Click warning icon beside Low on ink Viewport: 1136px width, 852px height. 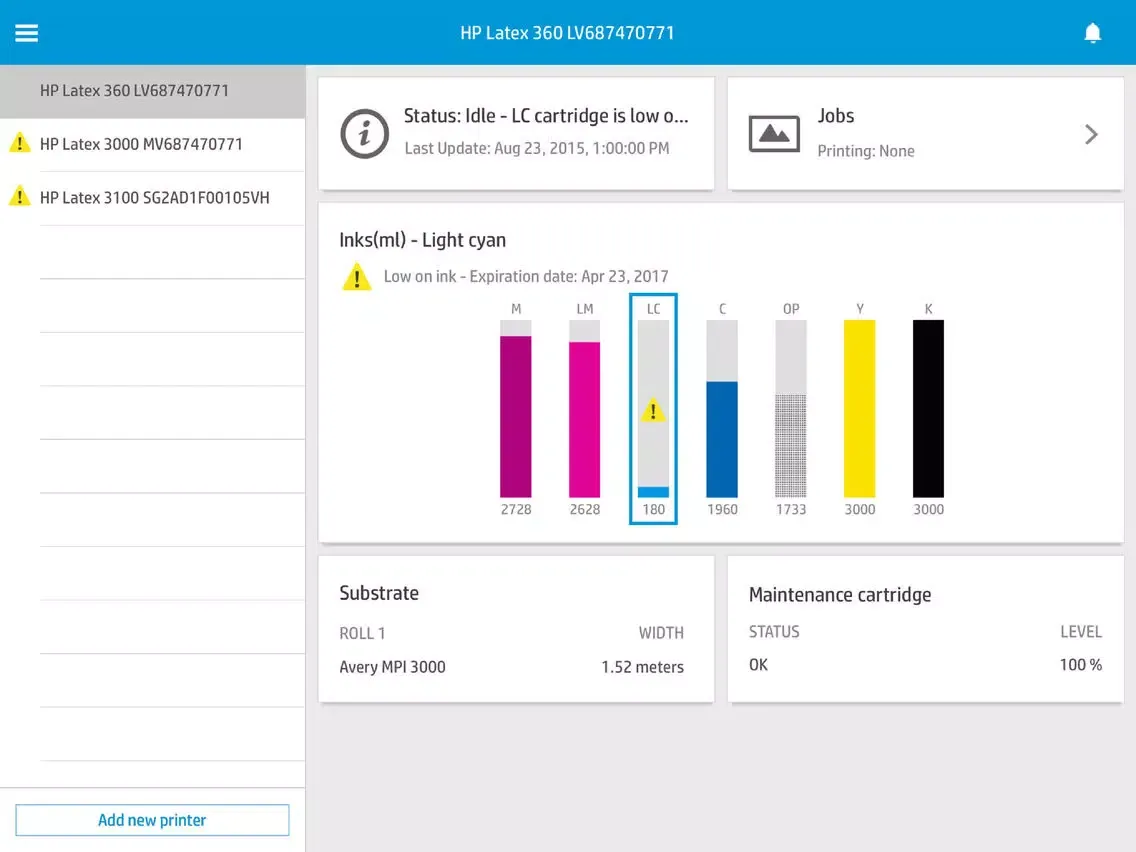point(357,277)
